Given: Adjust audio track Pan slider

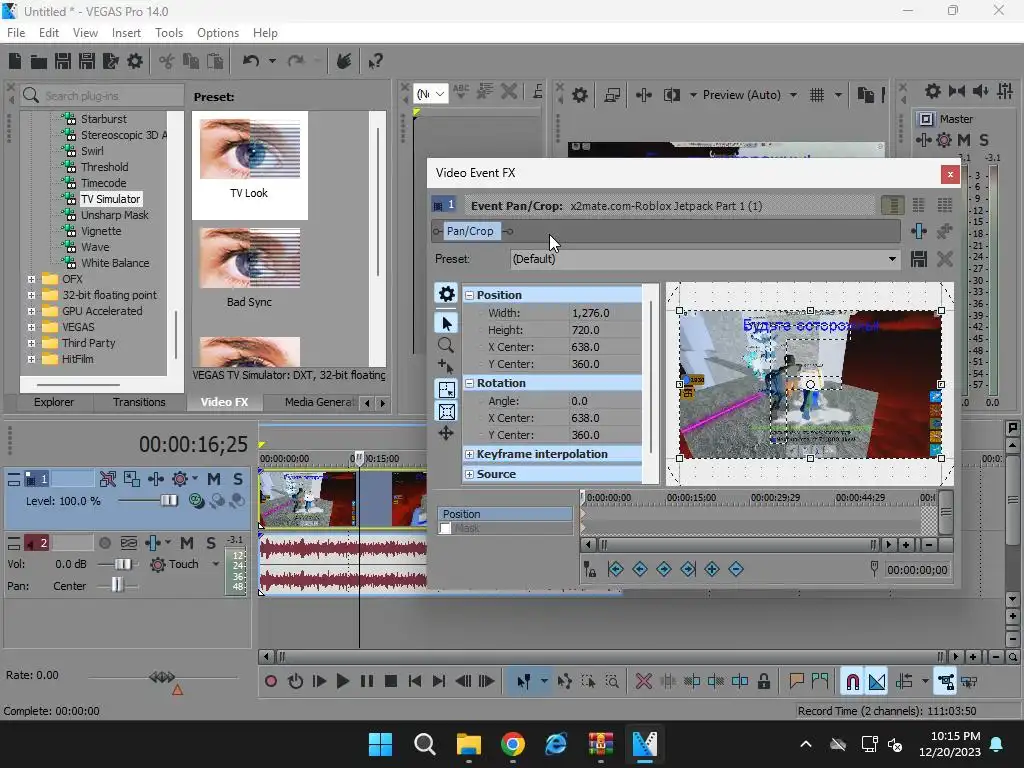Looking at the screenshot, I should tap(116, 584).
